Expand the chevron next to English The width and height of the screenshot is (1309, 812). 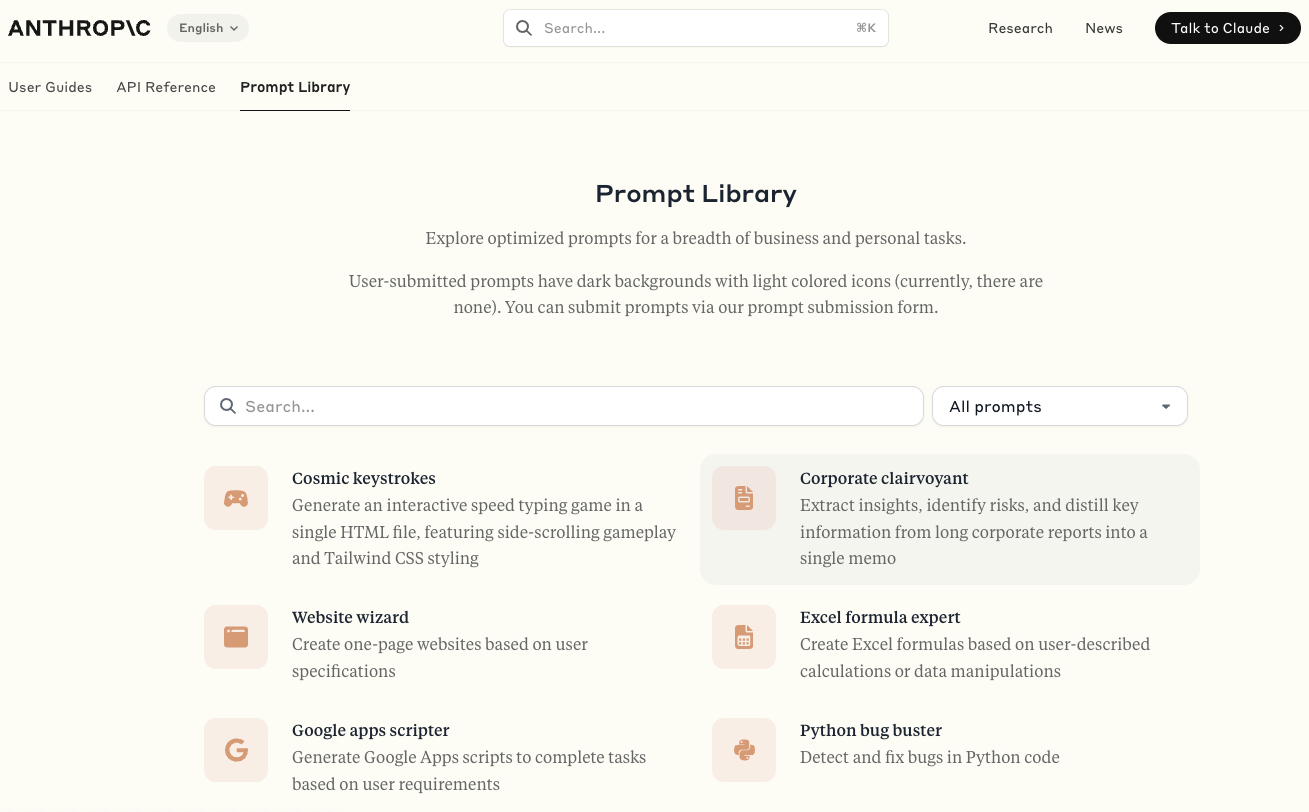click(234, 28)
